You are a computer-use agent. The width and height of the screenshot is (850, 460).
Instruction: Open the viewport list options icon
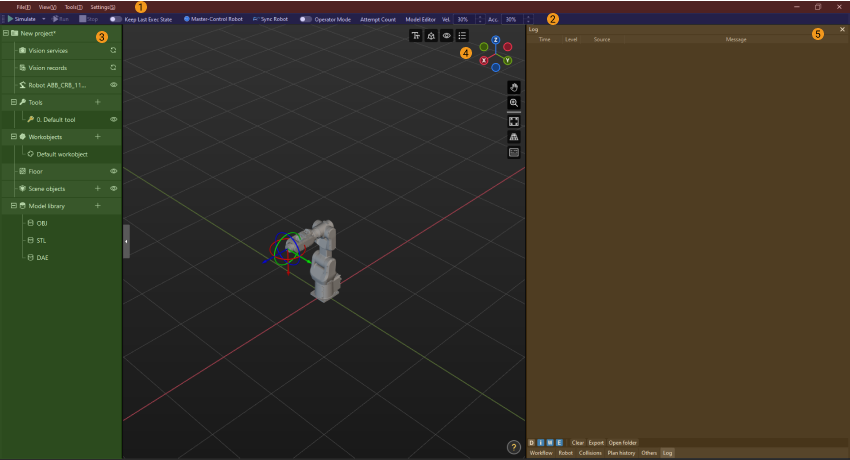462,36
